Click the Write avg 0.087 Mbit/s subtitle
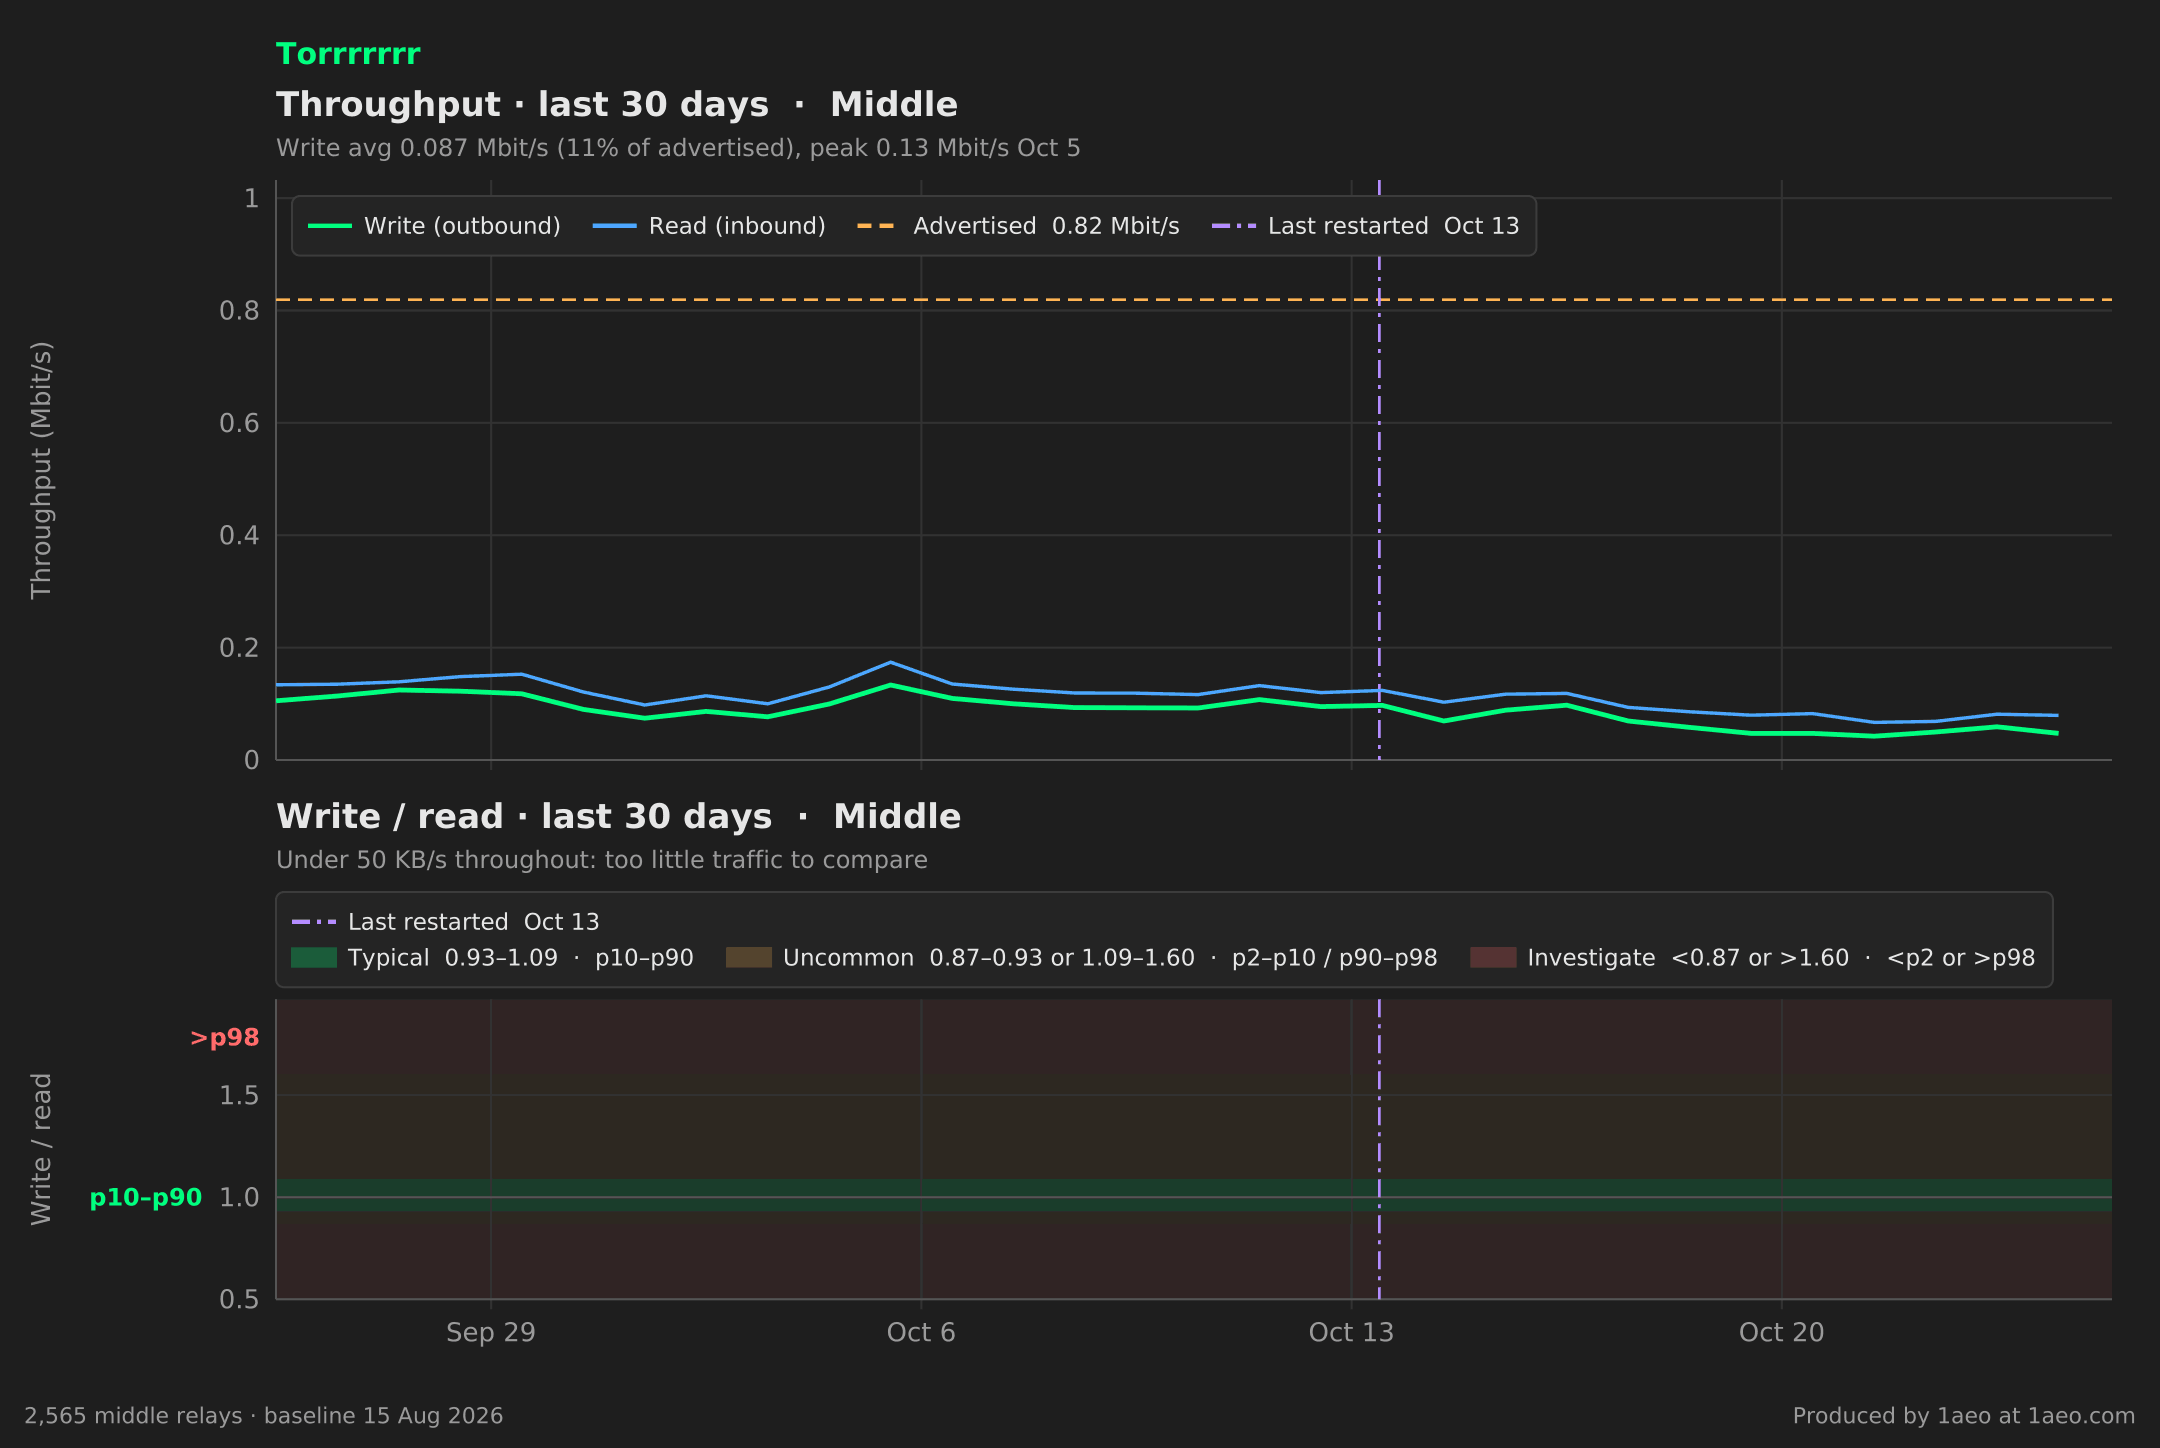Image resolution: width=2160 pixels, height=1448 pixels. (678, 148)
